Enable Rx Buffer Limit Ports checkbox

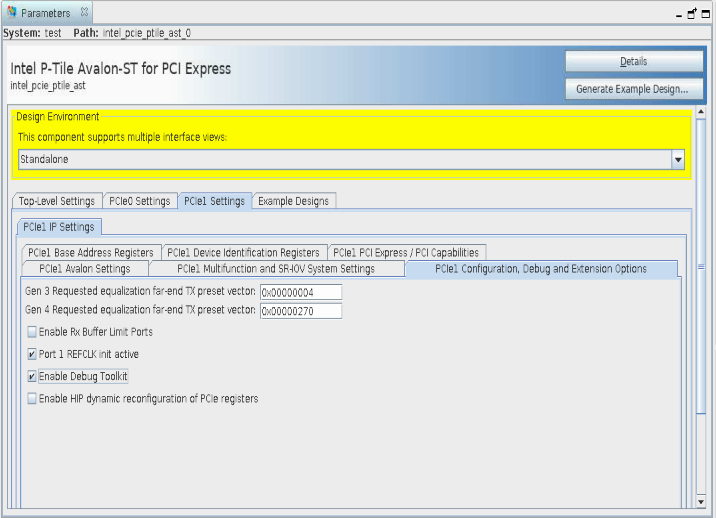[32, 332]
